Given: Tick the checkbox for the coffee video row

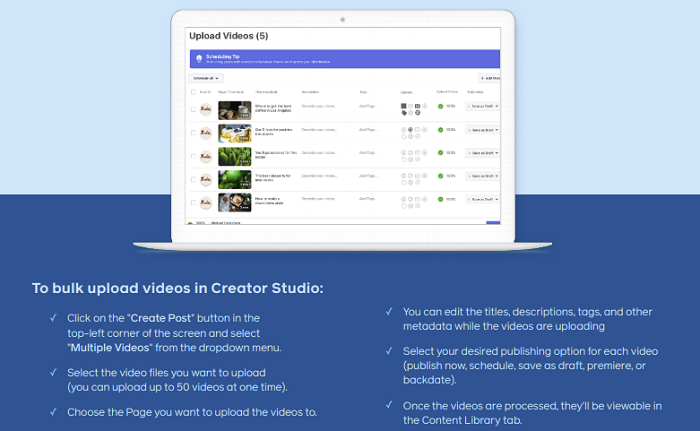Looking at the screenshot, I should click(x=193, y=109).
